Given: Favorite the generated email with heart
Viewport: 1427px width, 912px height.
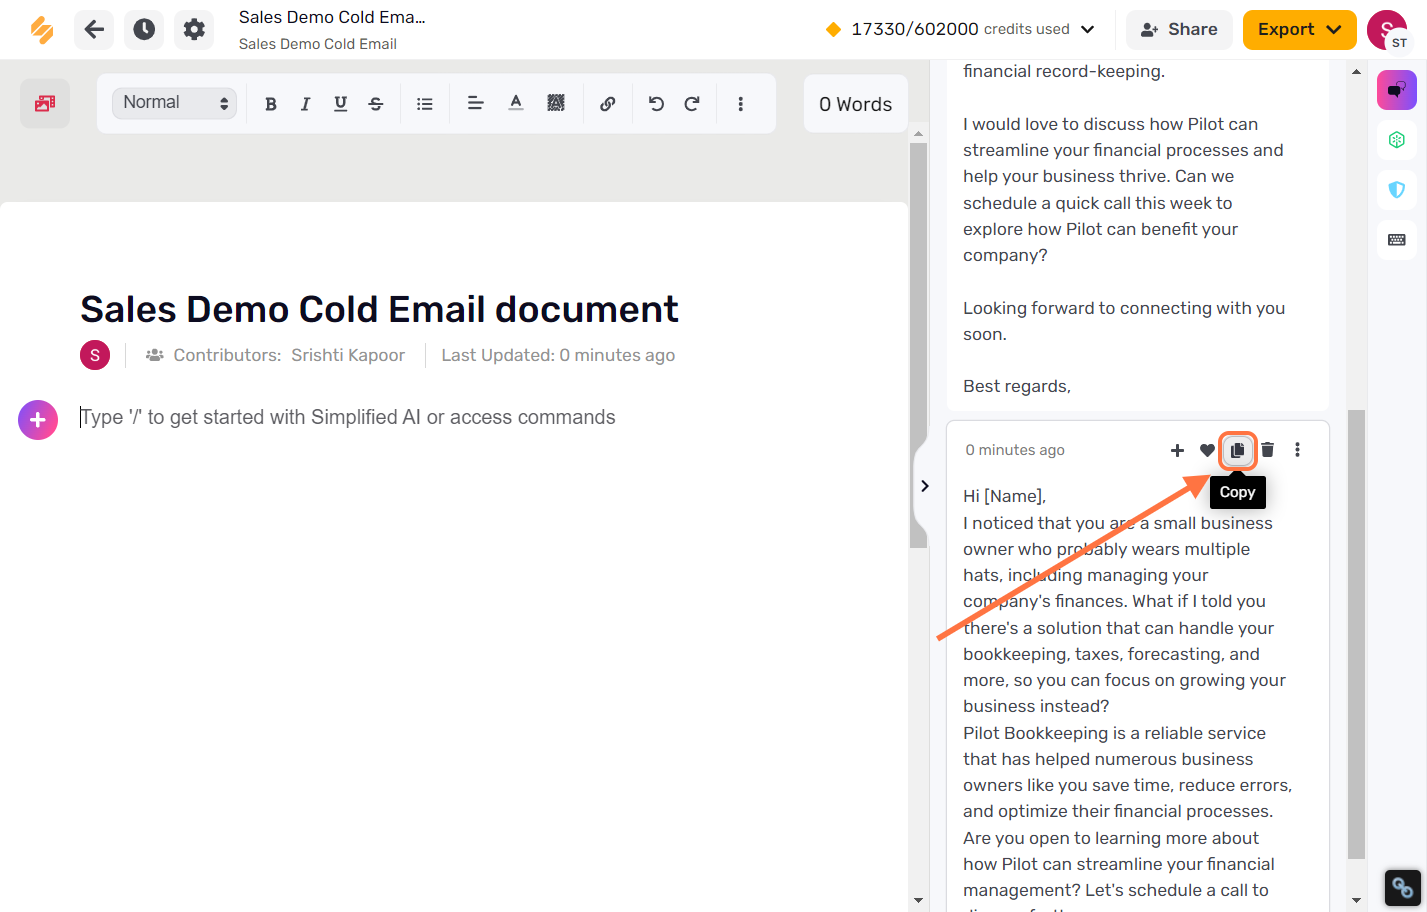Looking at the screenshot, I should tap(1207, 450).
